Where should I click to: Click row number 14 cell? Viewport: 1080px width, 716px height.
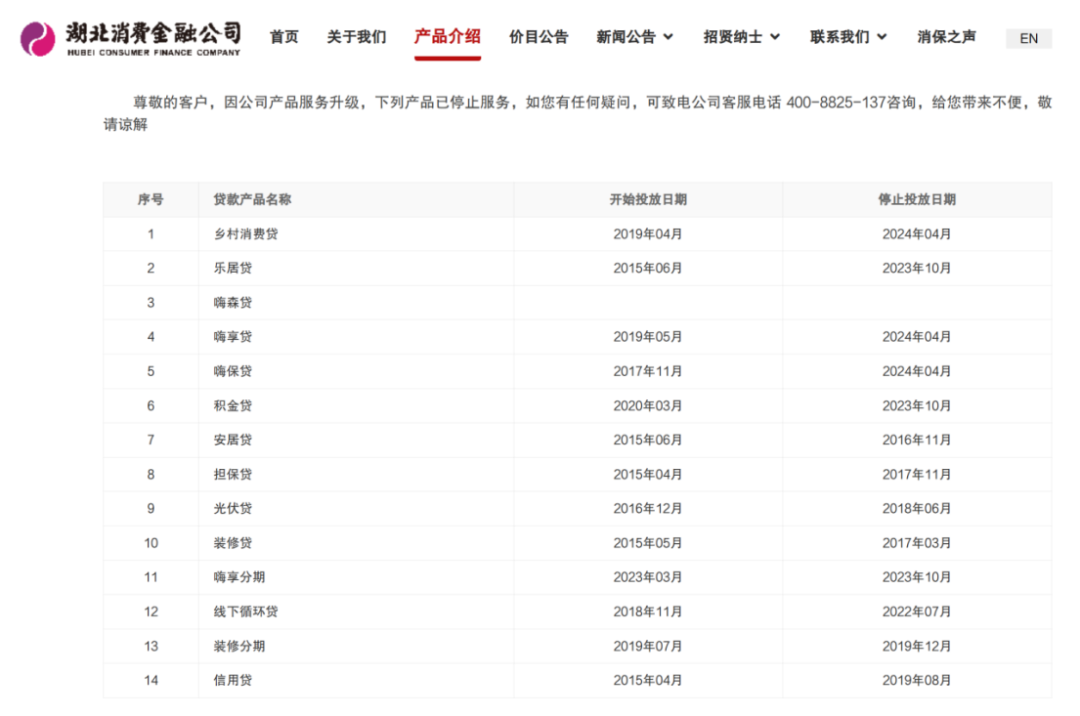[x=151, y=680]
